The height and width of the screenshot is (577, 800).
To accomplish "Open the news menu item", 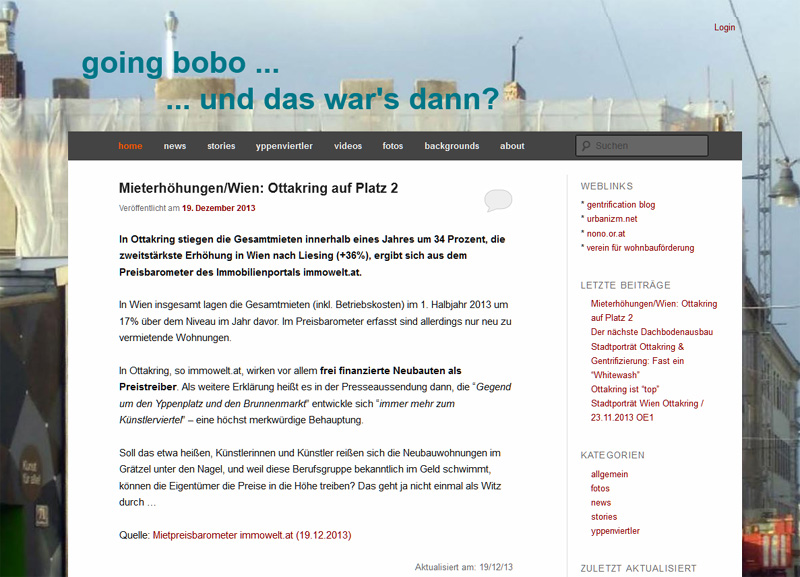I will point(174,146).
